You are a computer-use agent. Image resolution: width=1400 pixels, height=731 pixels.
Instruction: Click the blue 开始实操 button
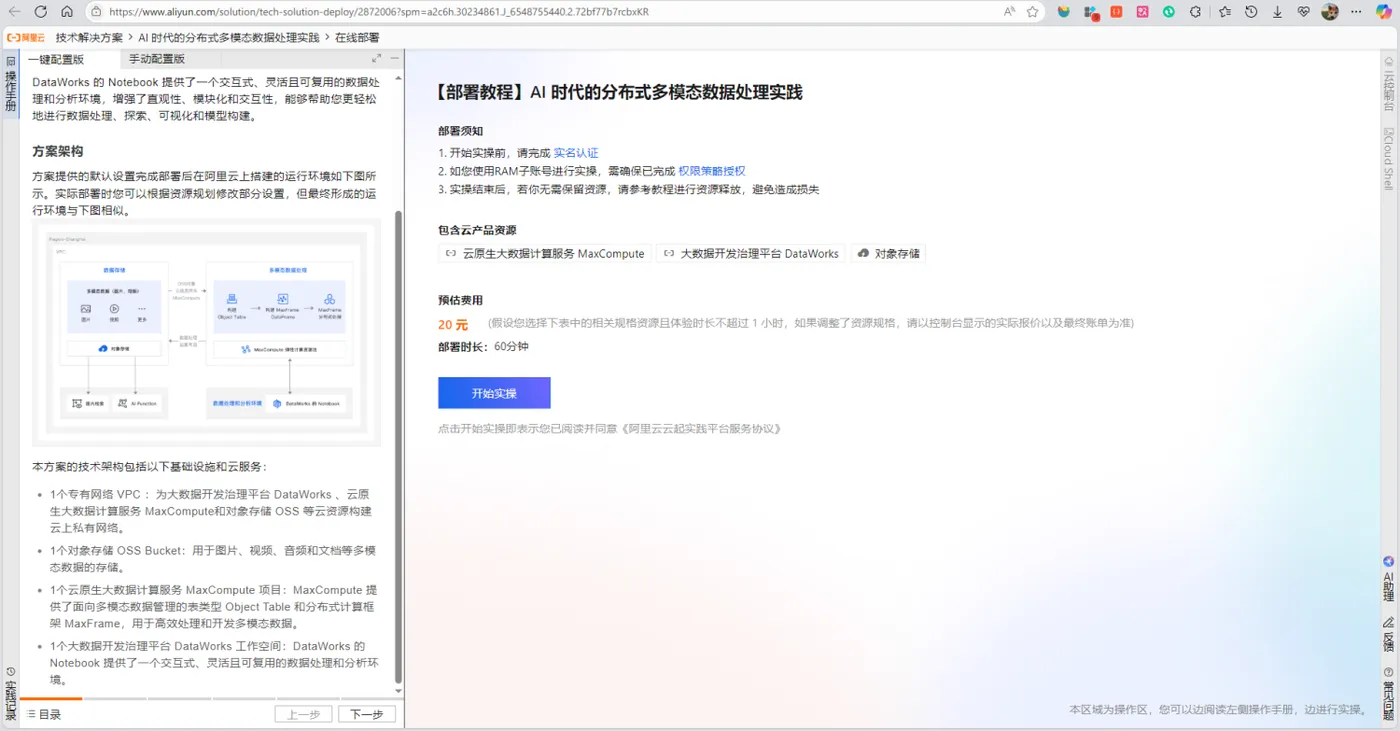494,393
